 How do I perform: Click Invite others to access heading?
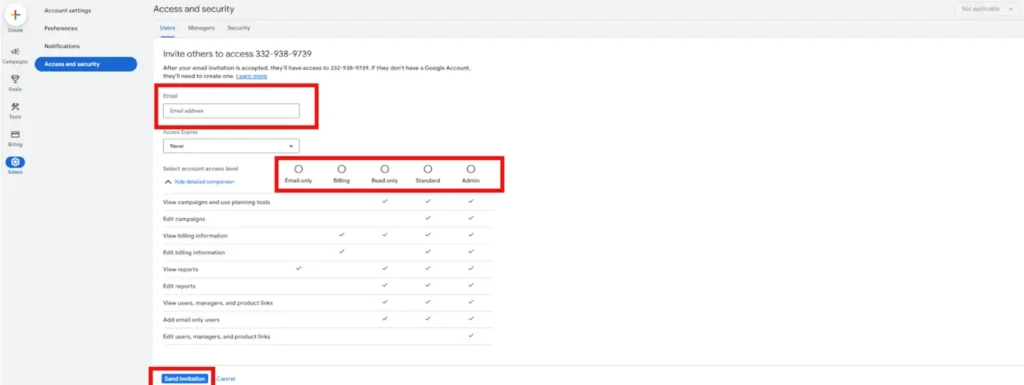[x=238, y=54]
